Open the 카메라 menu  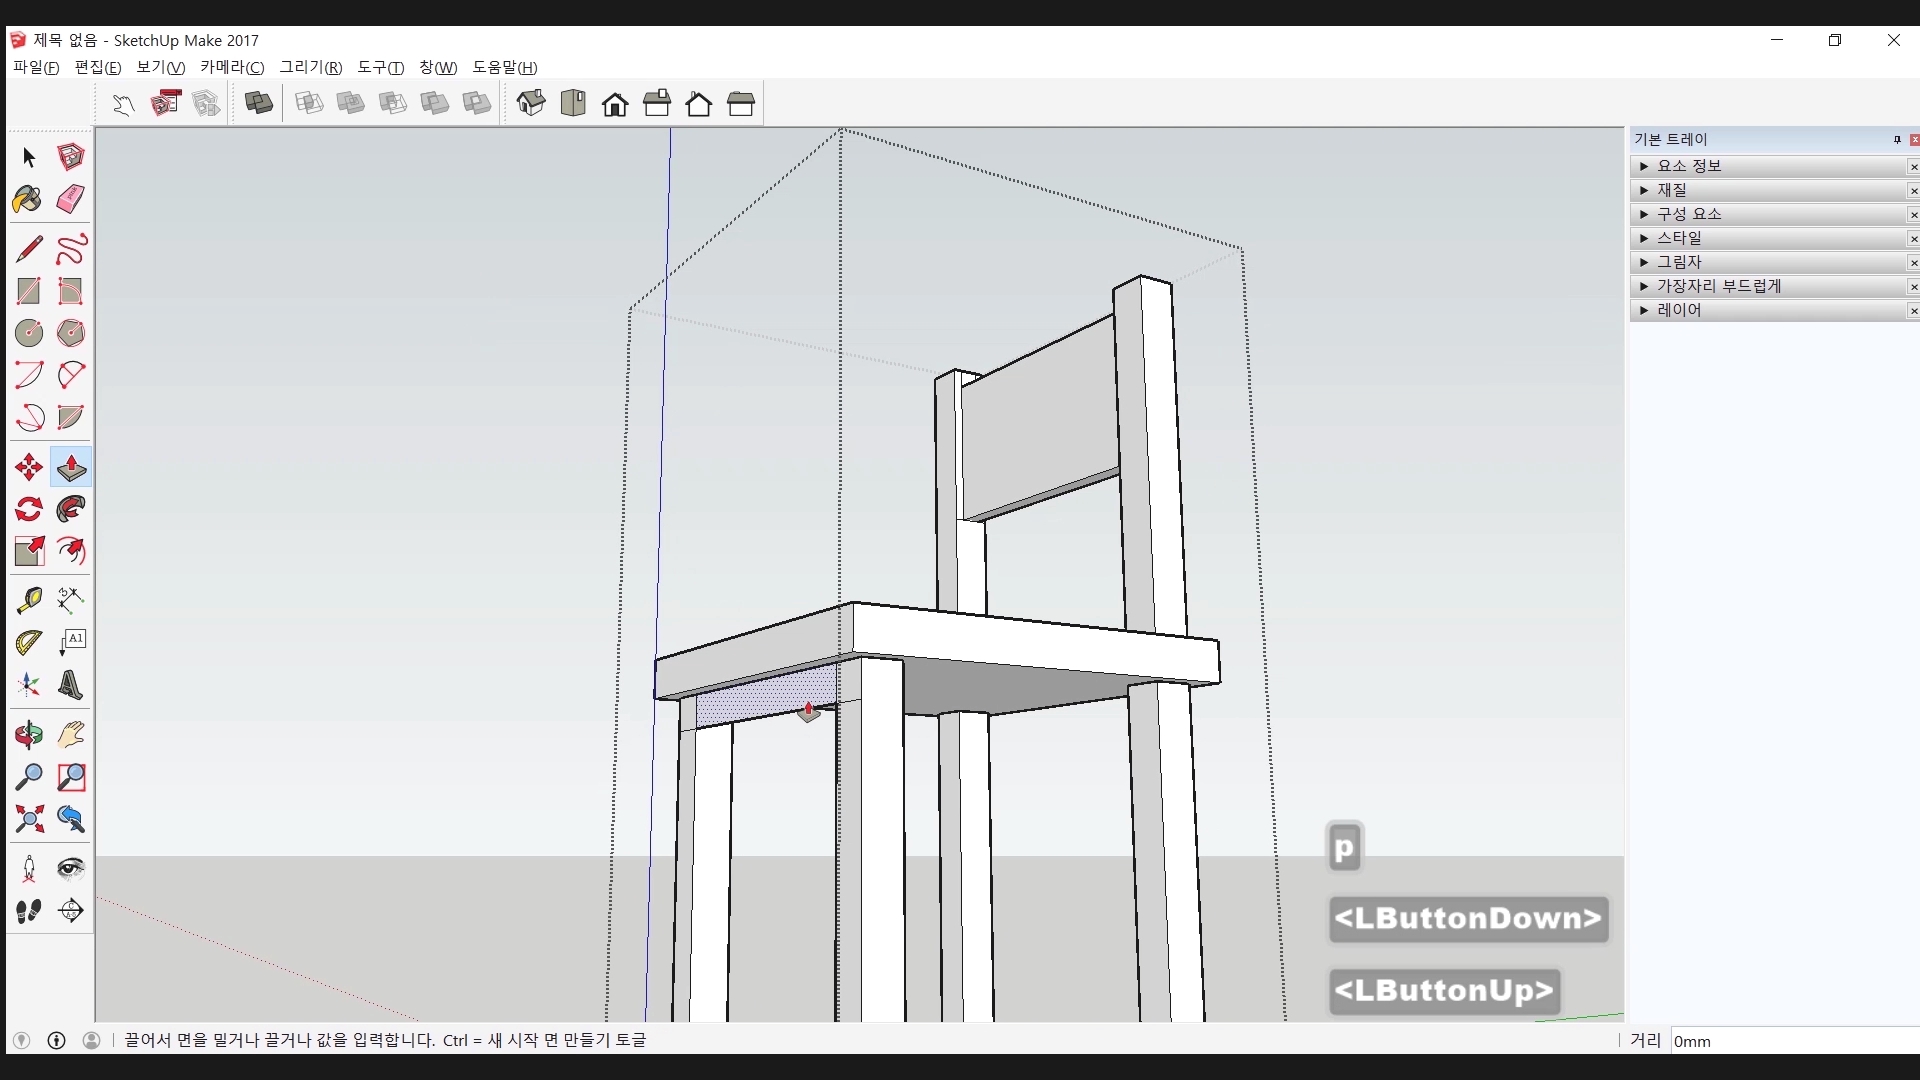[x=231, y=67]
